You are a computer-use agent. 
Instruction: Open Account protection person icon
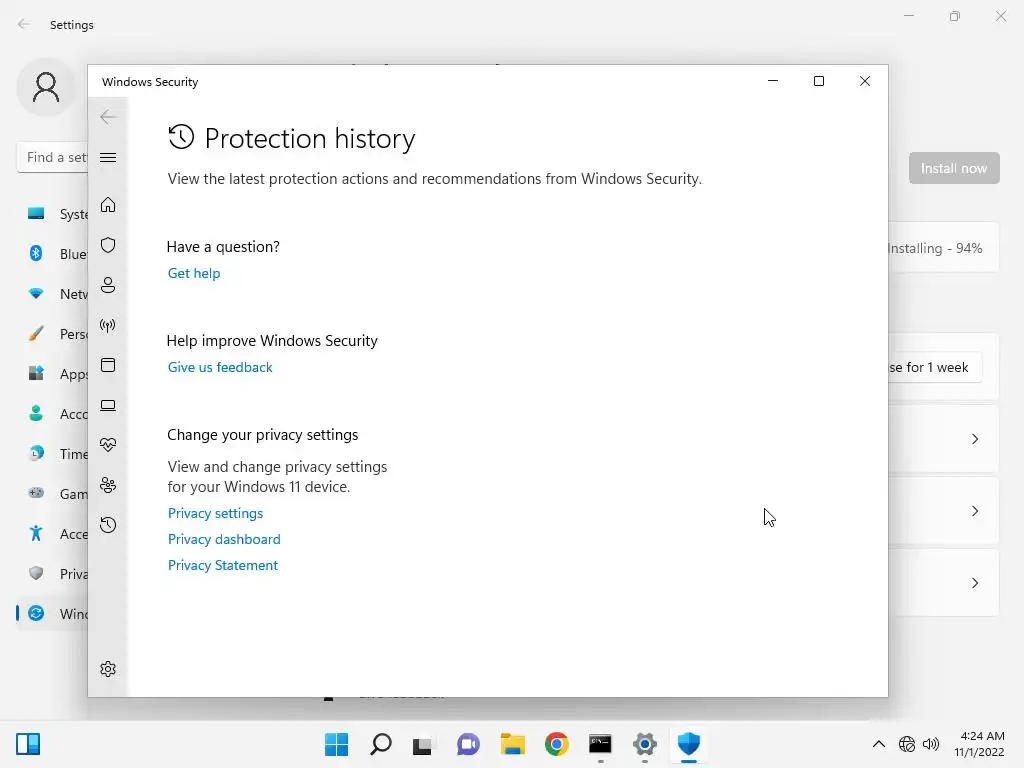(108, 285)
